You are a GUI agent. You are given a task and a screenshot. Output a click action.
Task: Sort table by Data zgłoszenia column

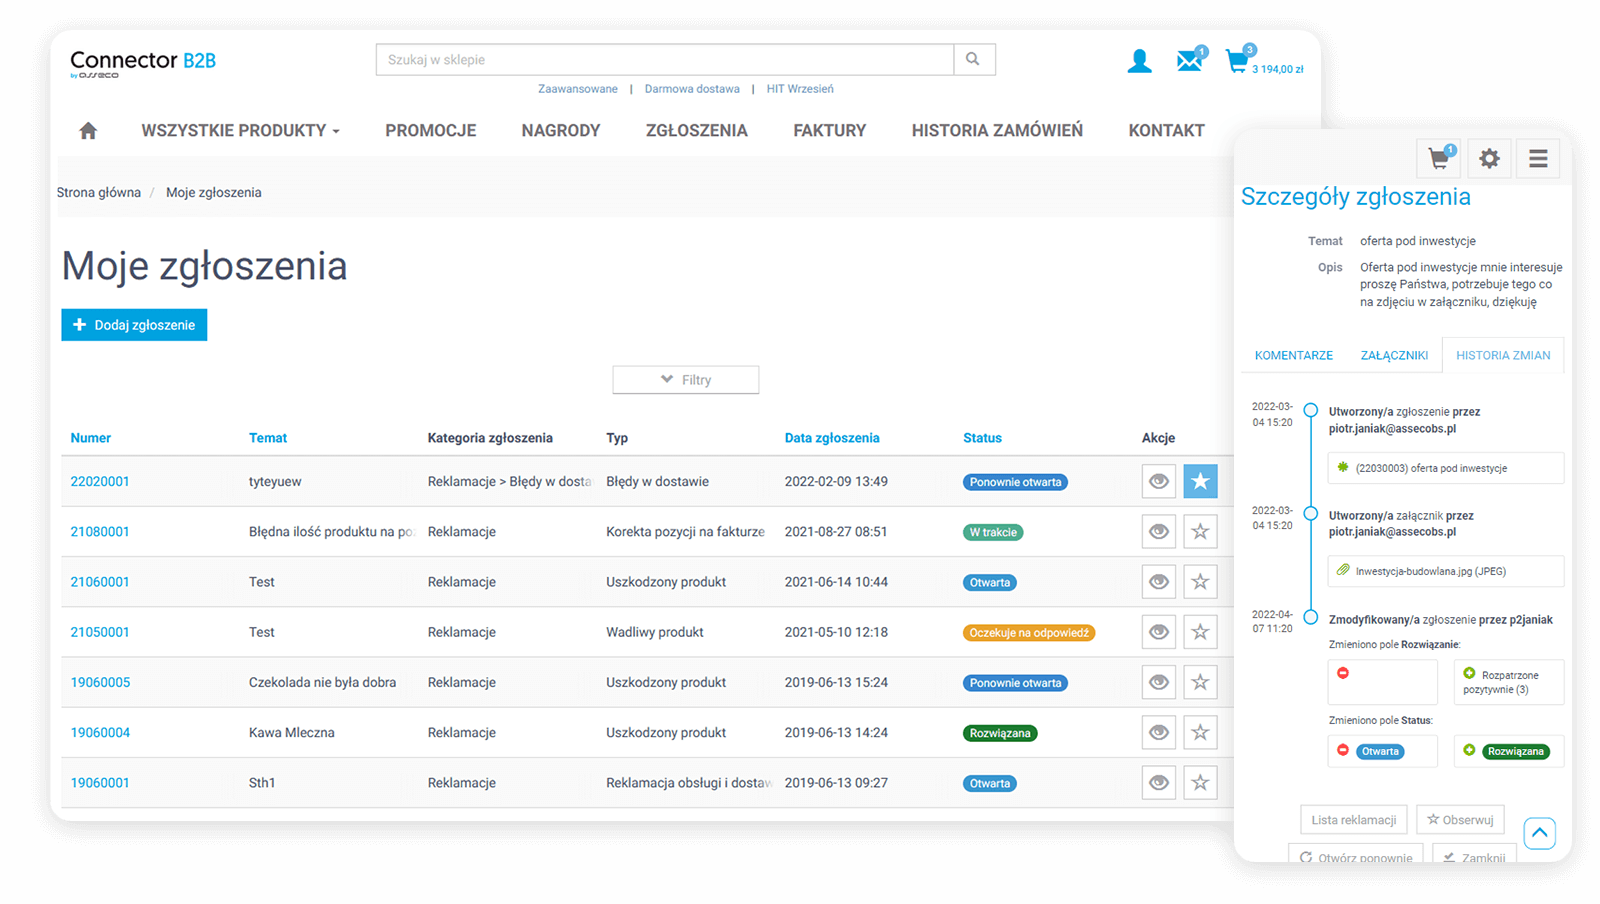pyautogui.click(x=831, y=438)
